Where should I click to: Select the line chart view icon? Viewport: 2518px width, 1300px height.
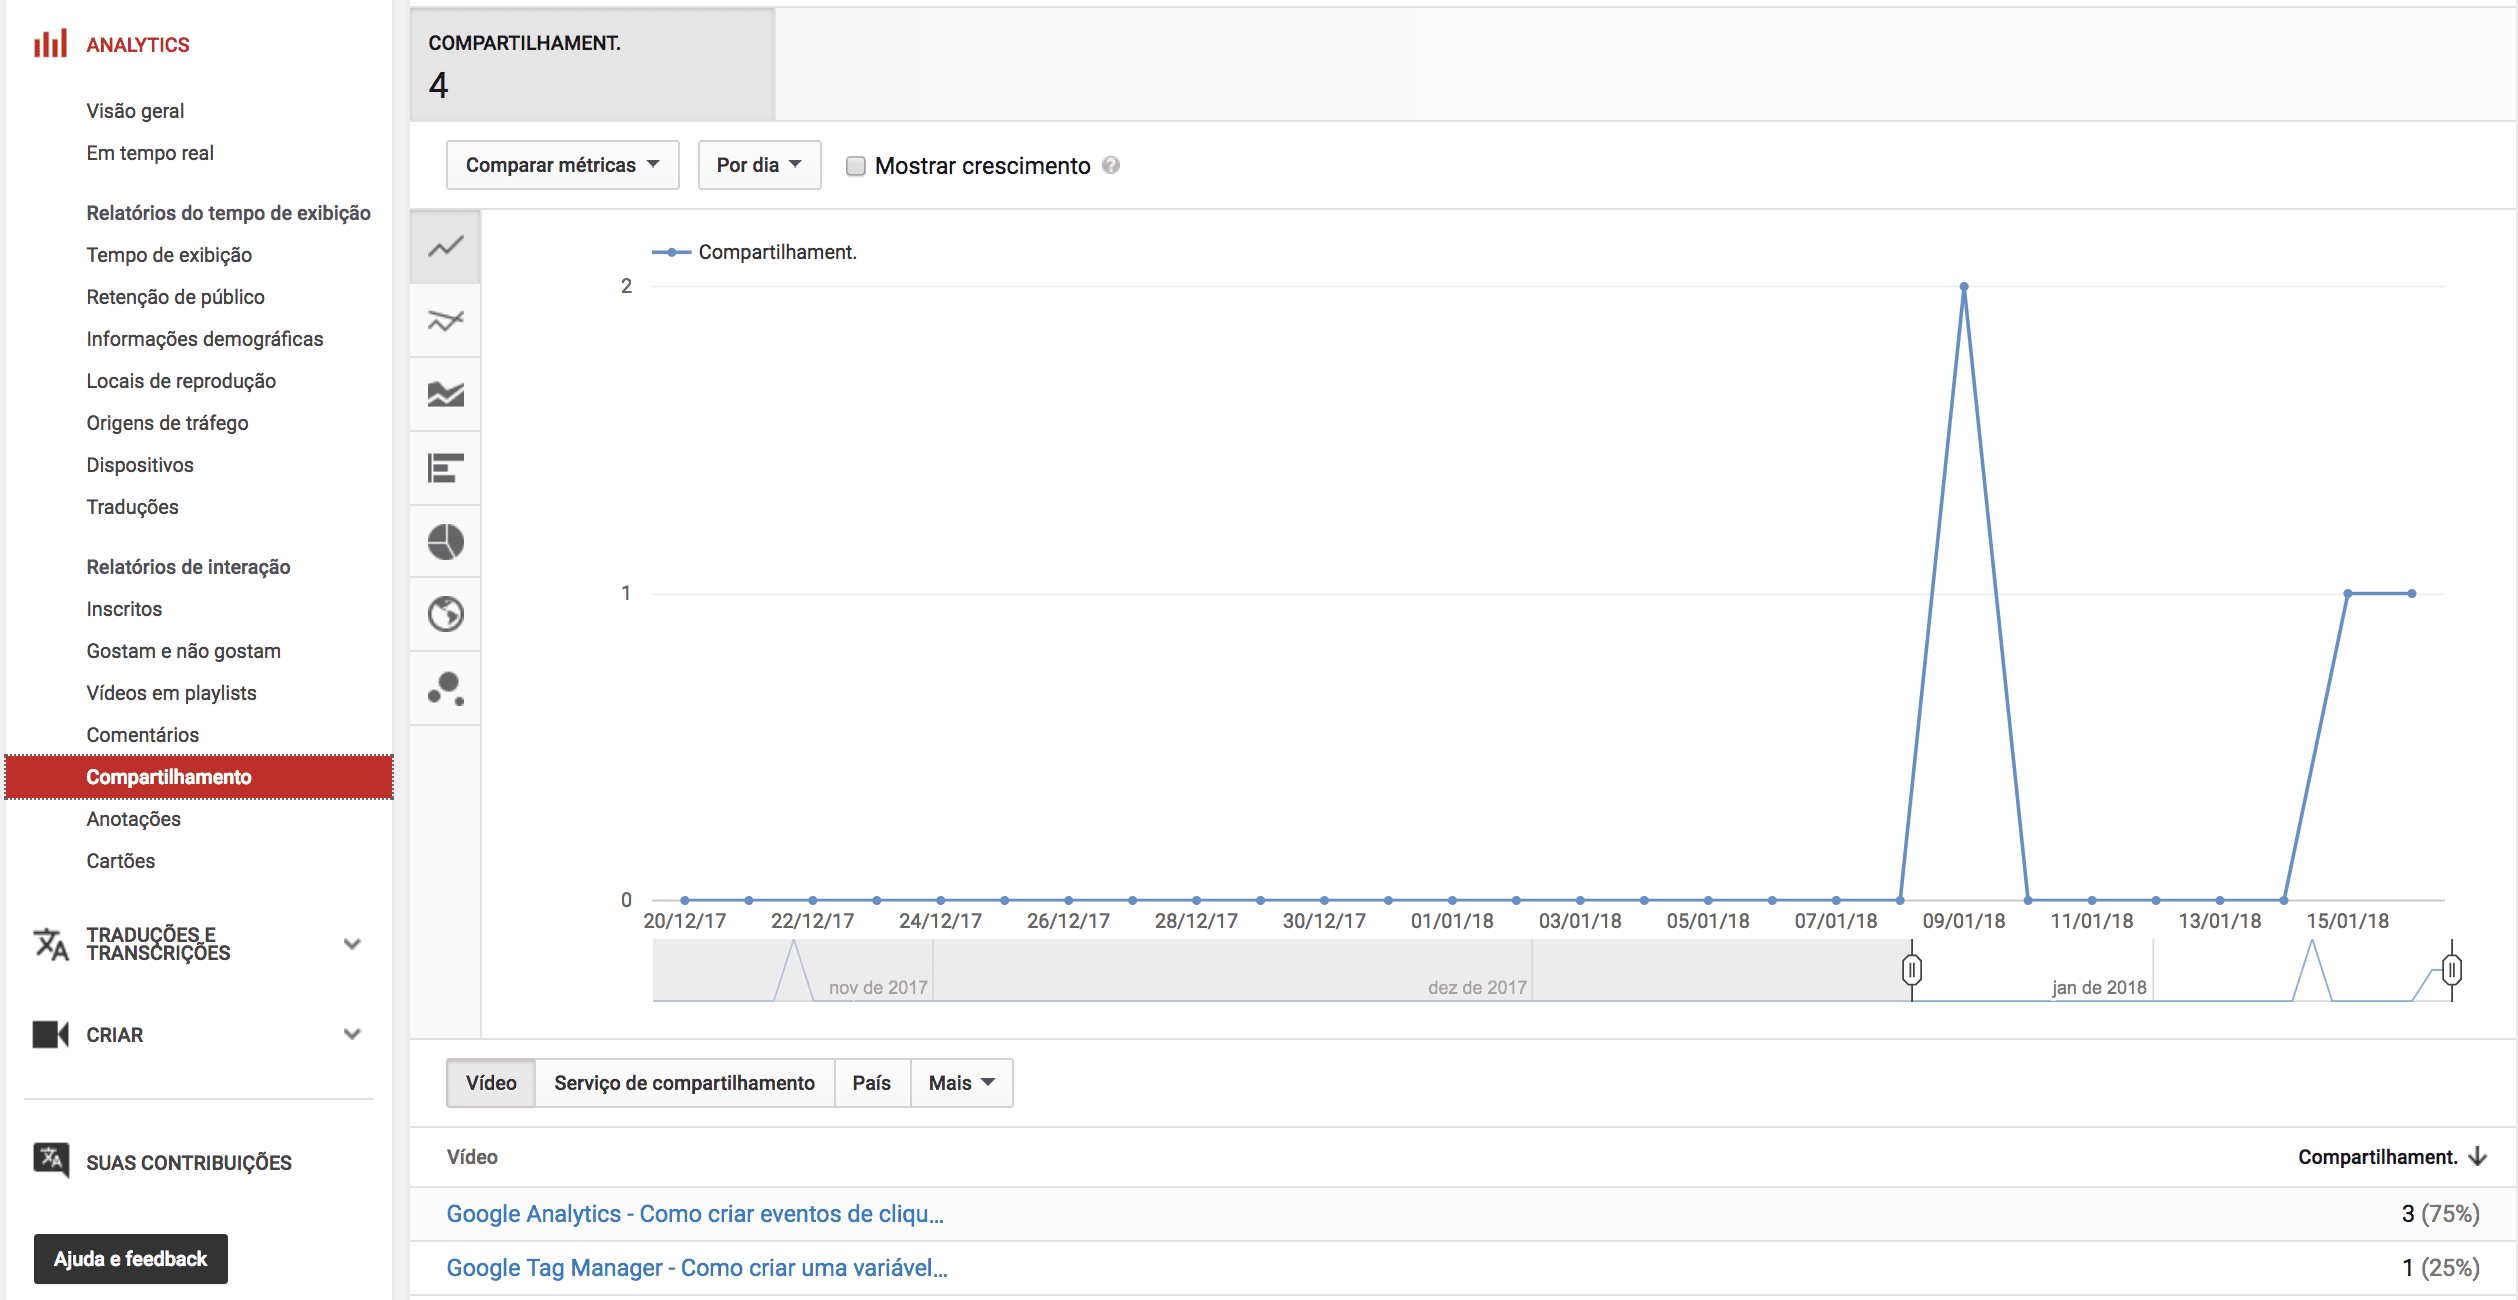click(445, 245)
